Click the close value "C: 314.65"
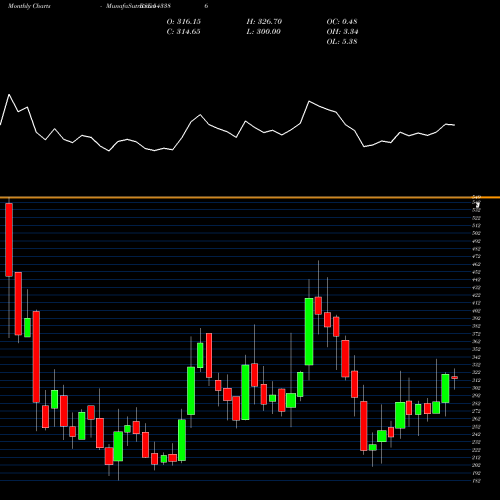 click(183, 32)
